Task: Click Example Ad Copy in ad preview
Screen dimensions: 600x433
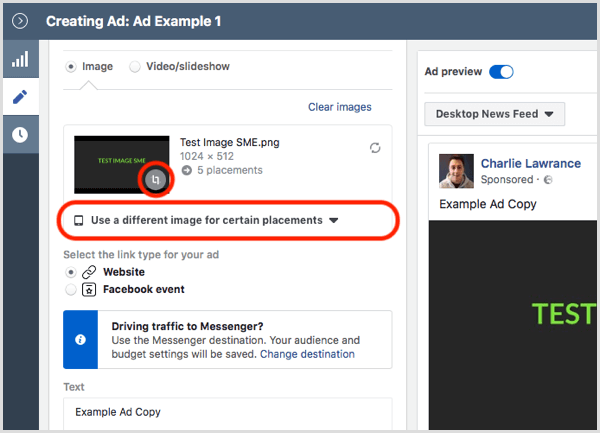Action: pos(488,204)
